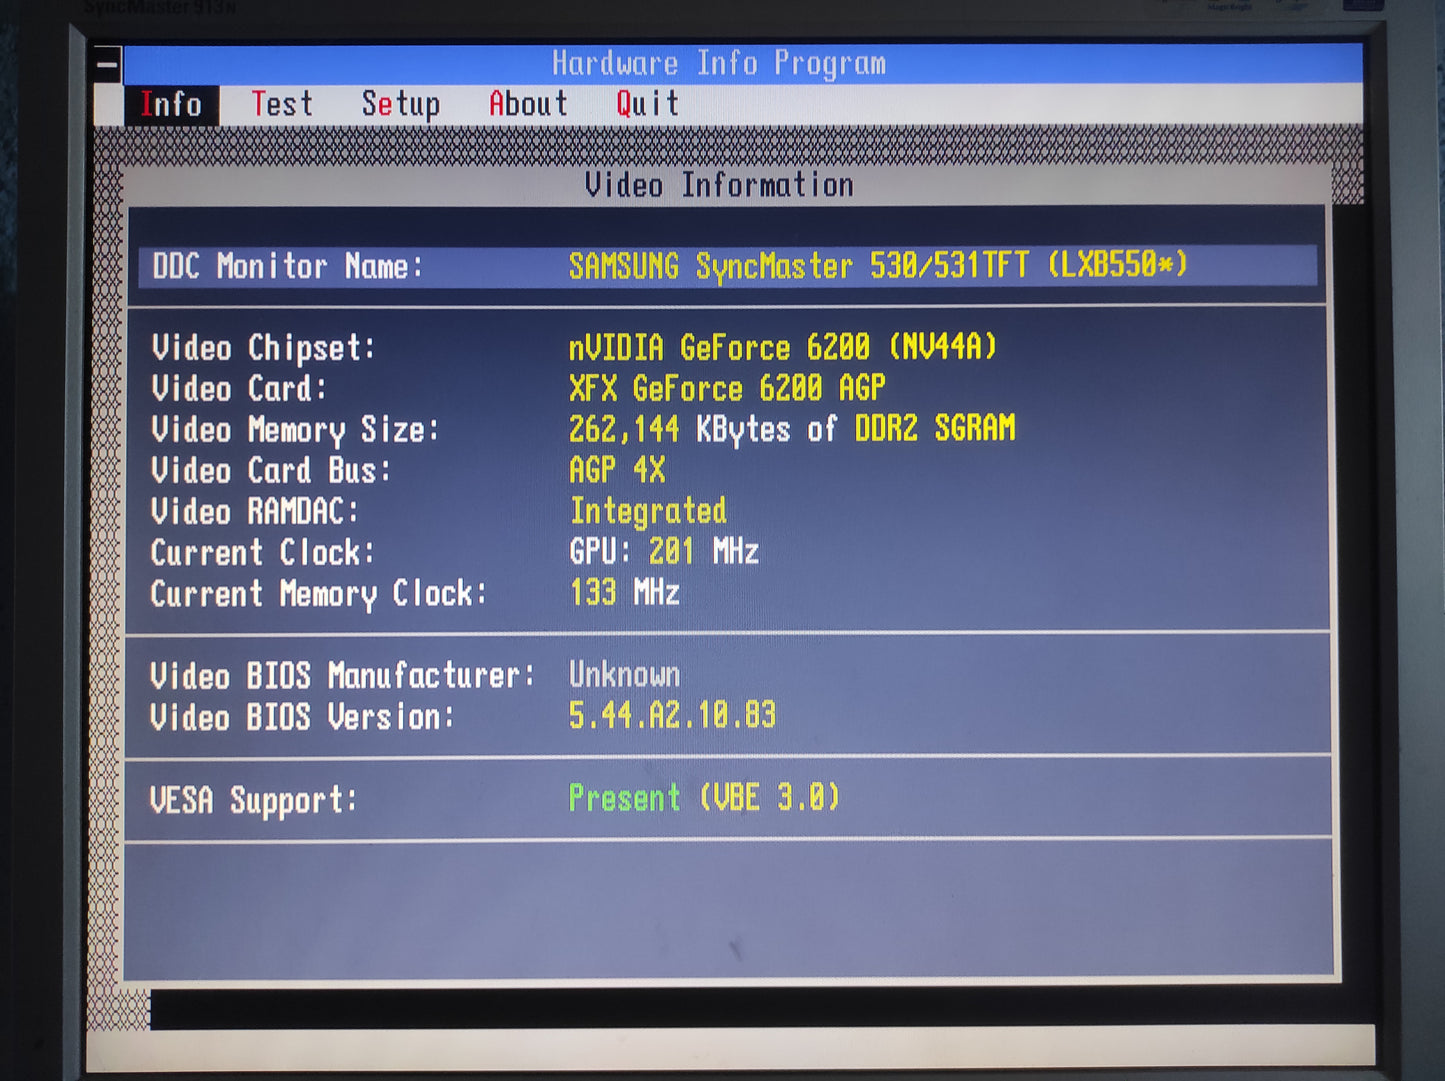Click the Video BIOS Manufacturer label
The height and width of the screenshot is (1081, 1445).
[343, 677]
